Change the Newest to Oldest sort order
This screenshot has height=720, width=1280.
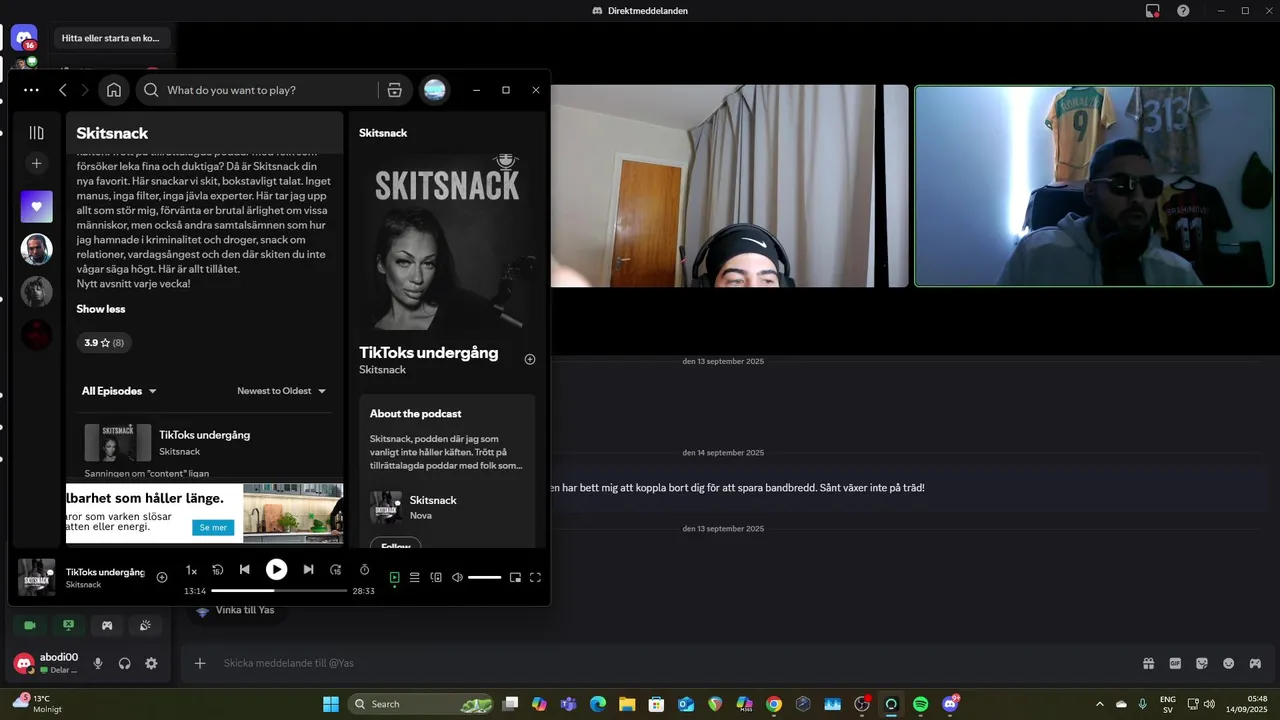(x=282, y=391)
